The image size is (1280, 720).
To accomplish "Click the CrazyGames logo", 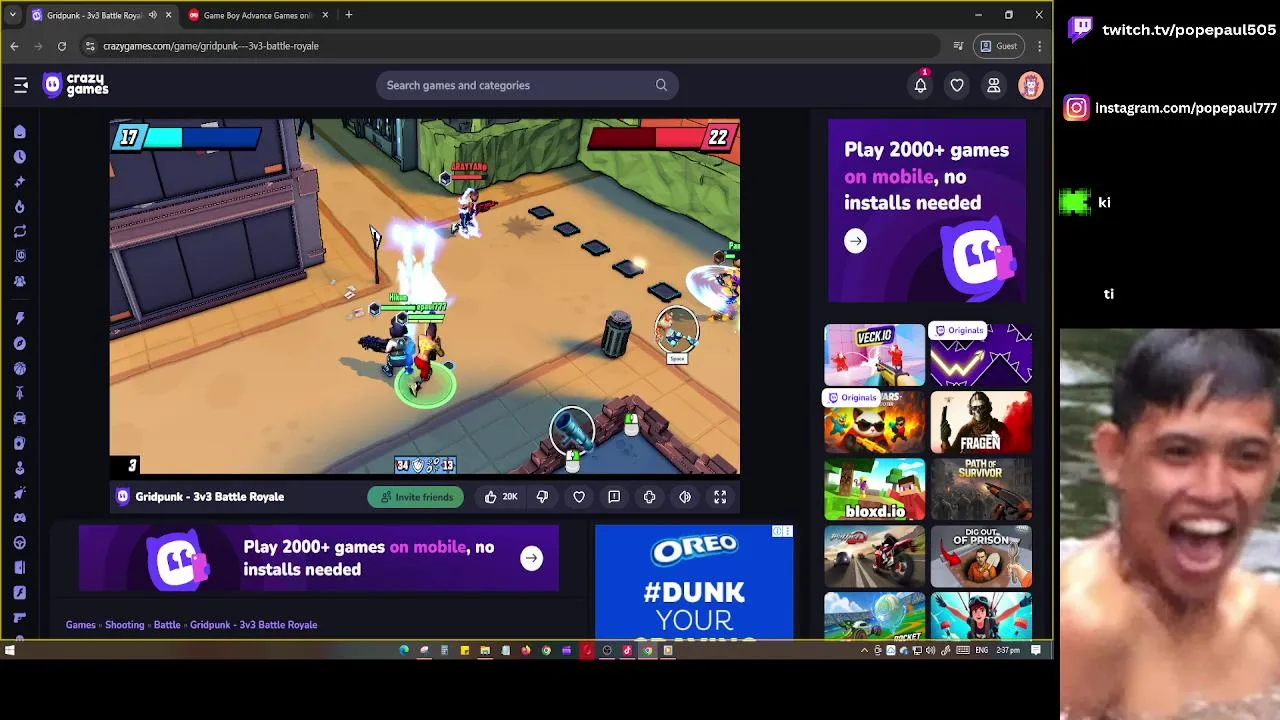I will tap(75, 85).
